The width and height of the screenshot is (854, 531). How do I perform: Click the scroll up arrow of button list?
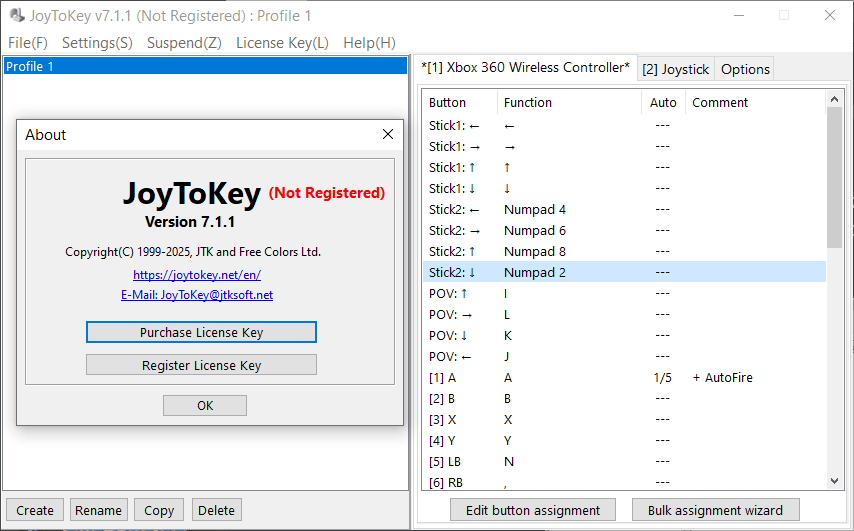tap(834, 99)
